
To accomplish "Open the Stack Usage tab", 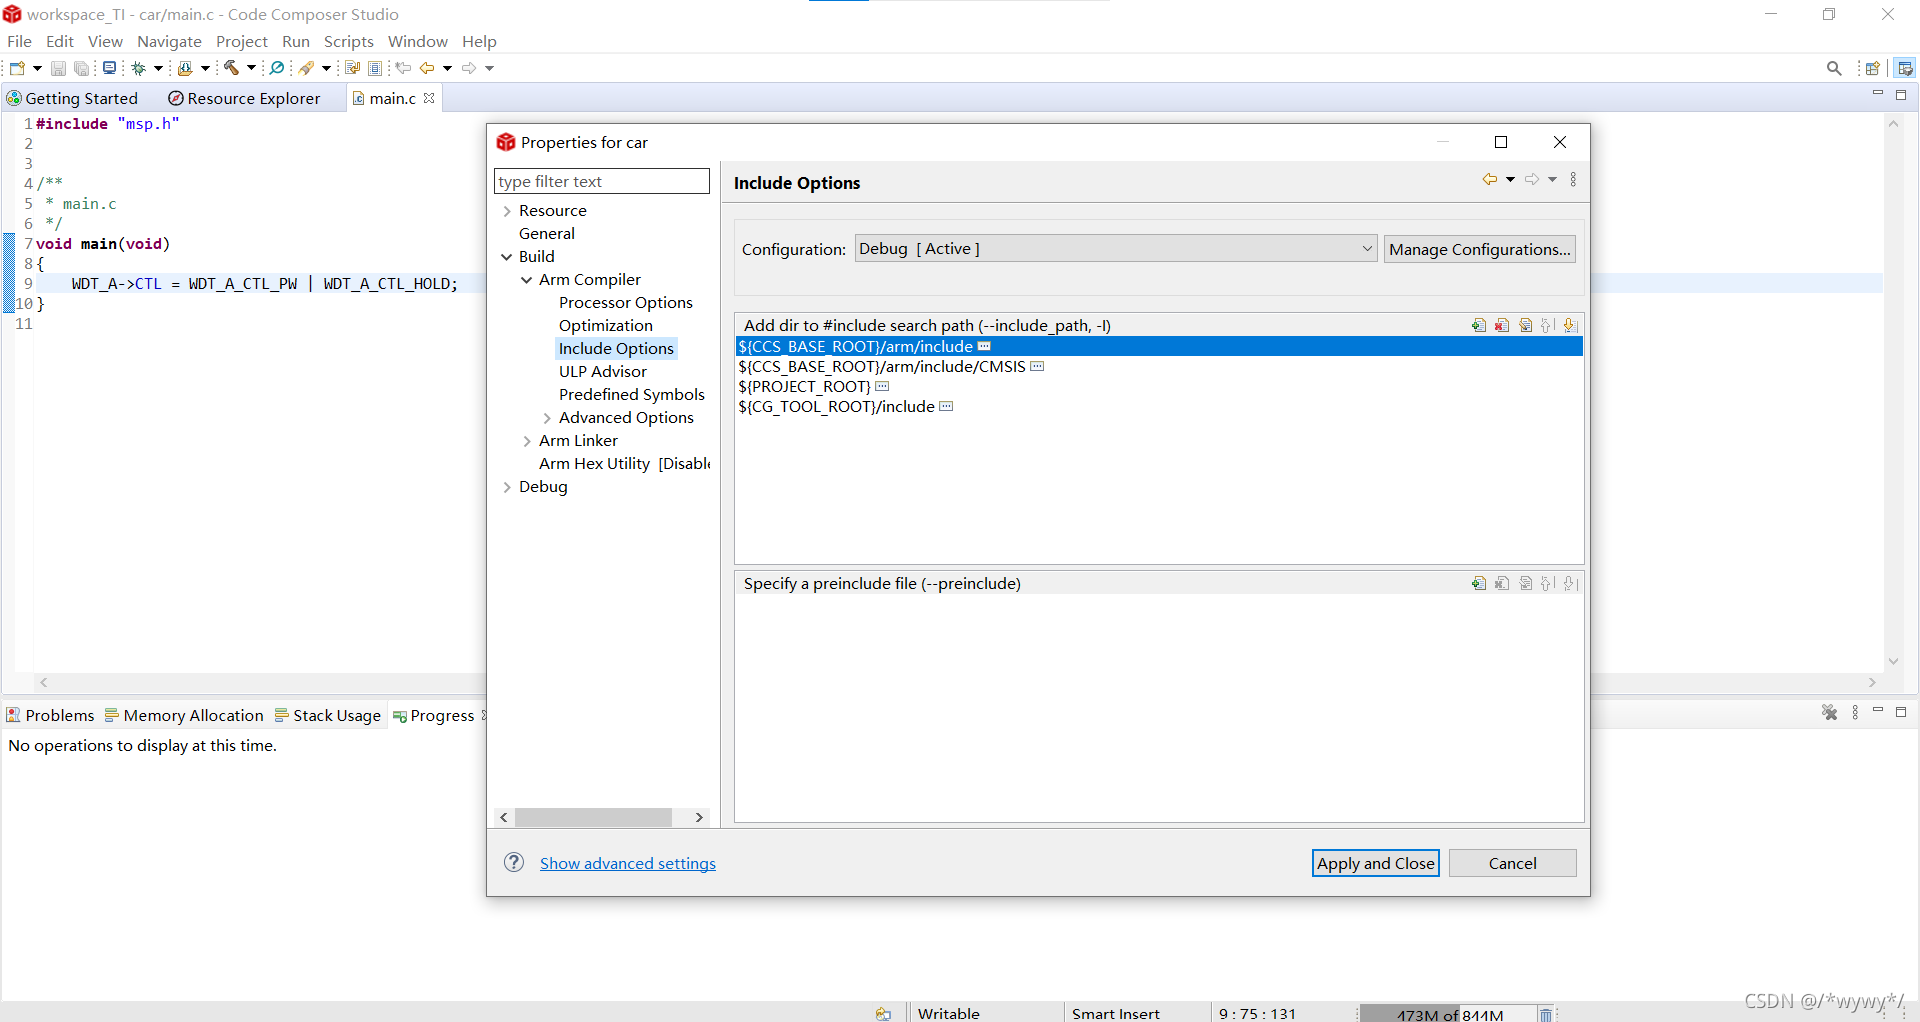I will (328, 715).
